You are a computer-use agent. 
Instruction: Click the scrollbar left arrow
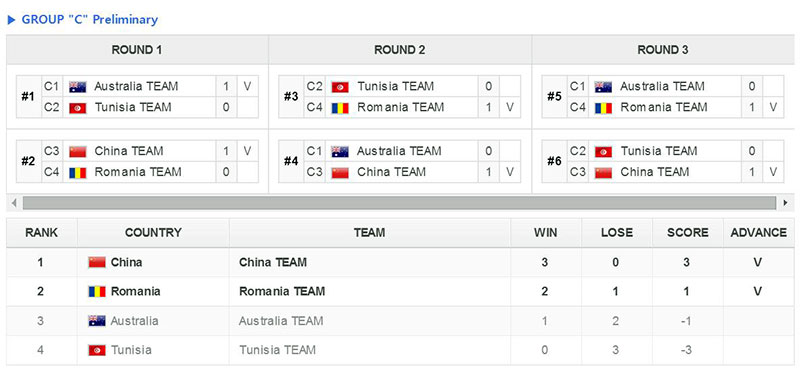(x=14, y=203)
